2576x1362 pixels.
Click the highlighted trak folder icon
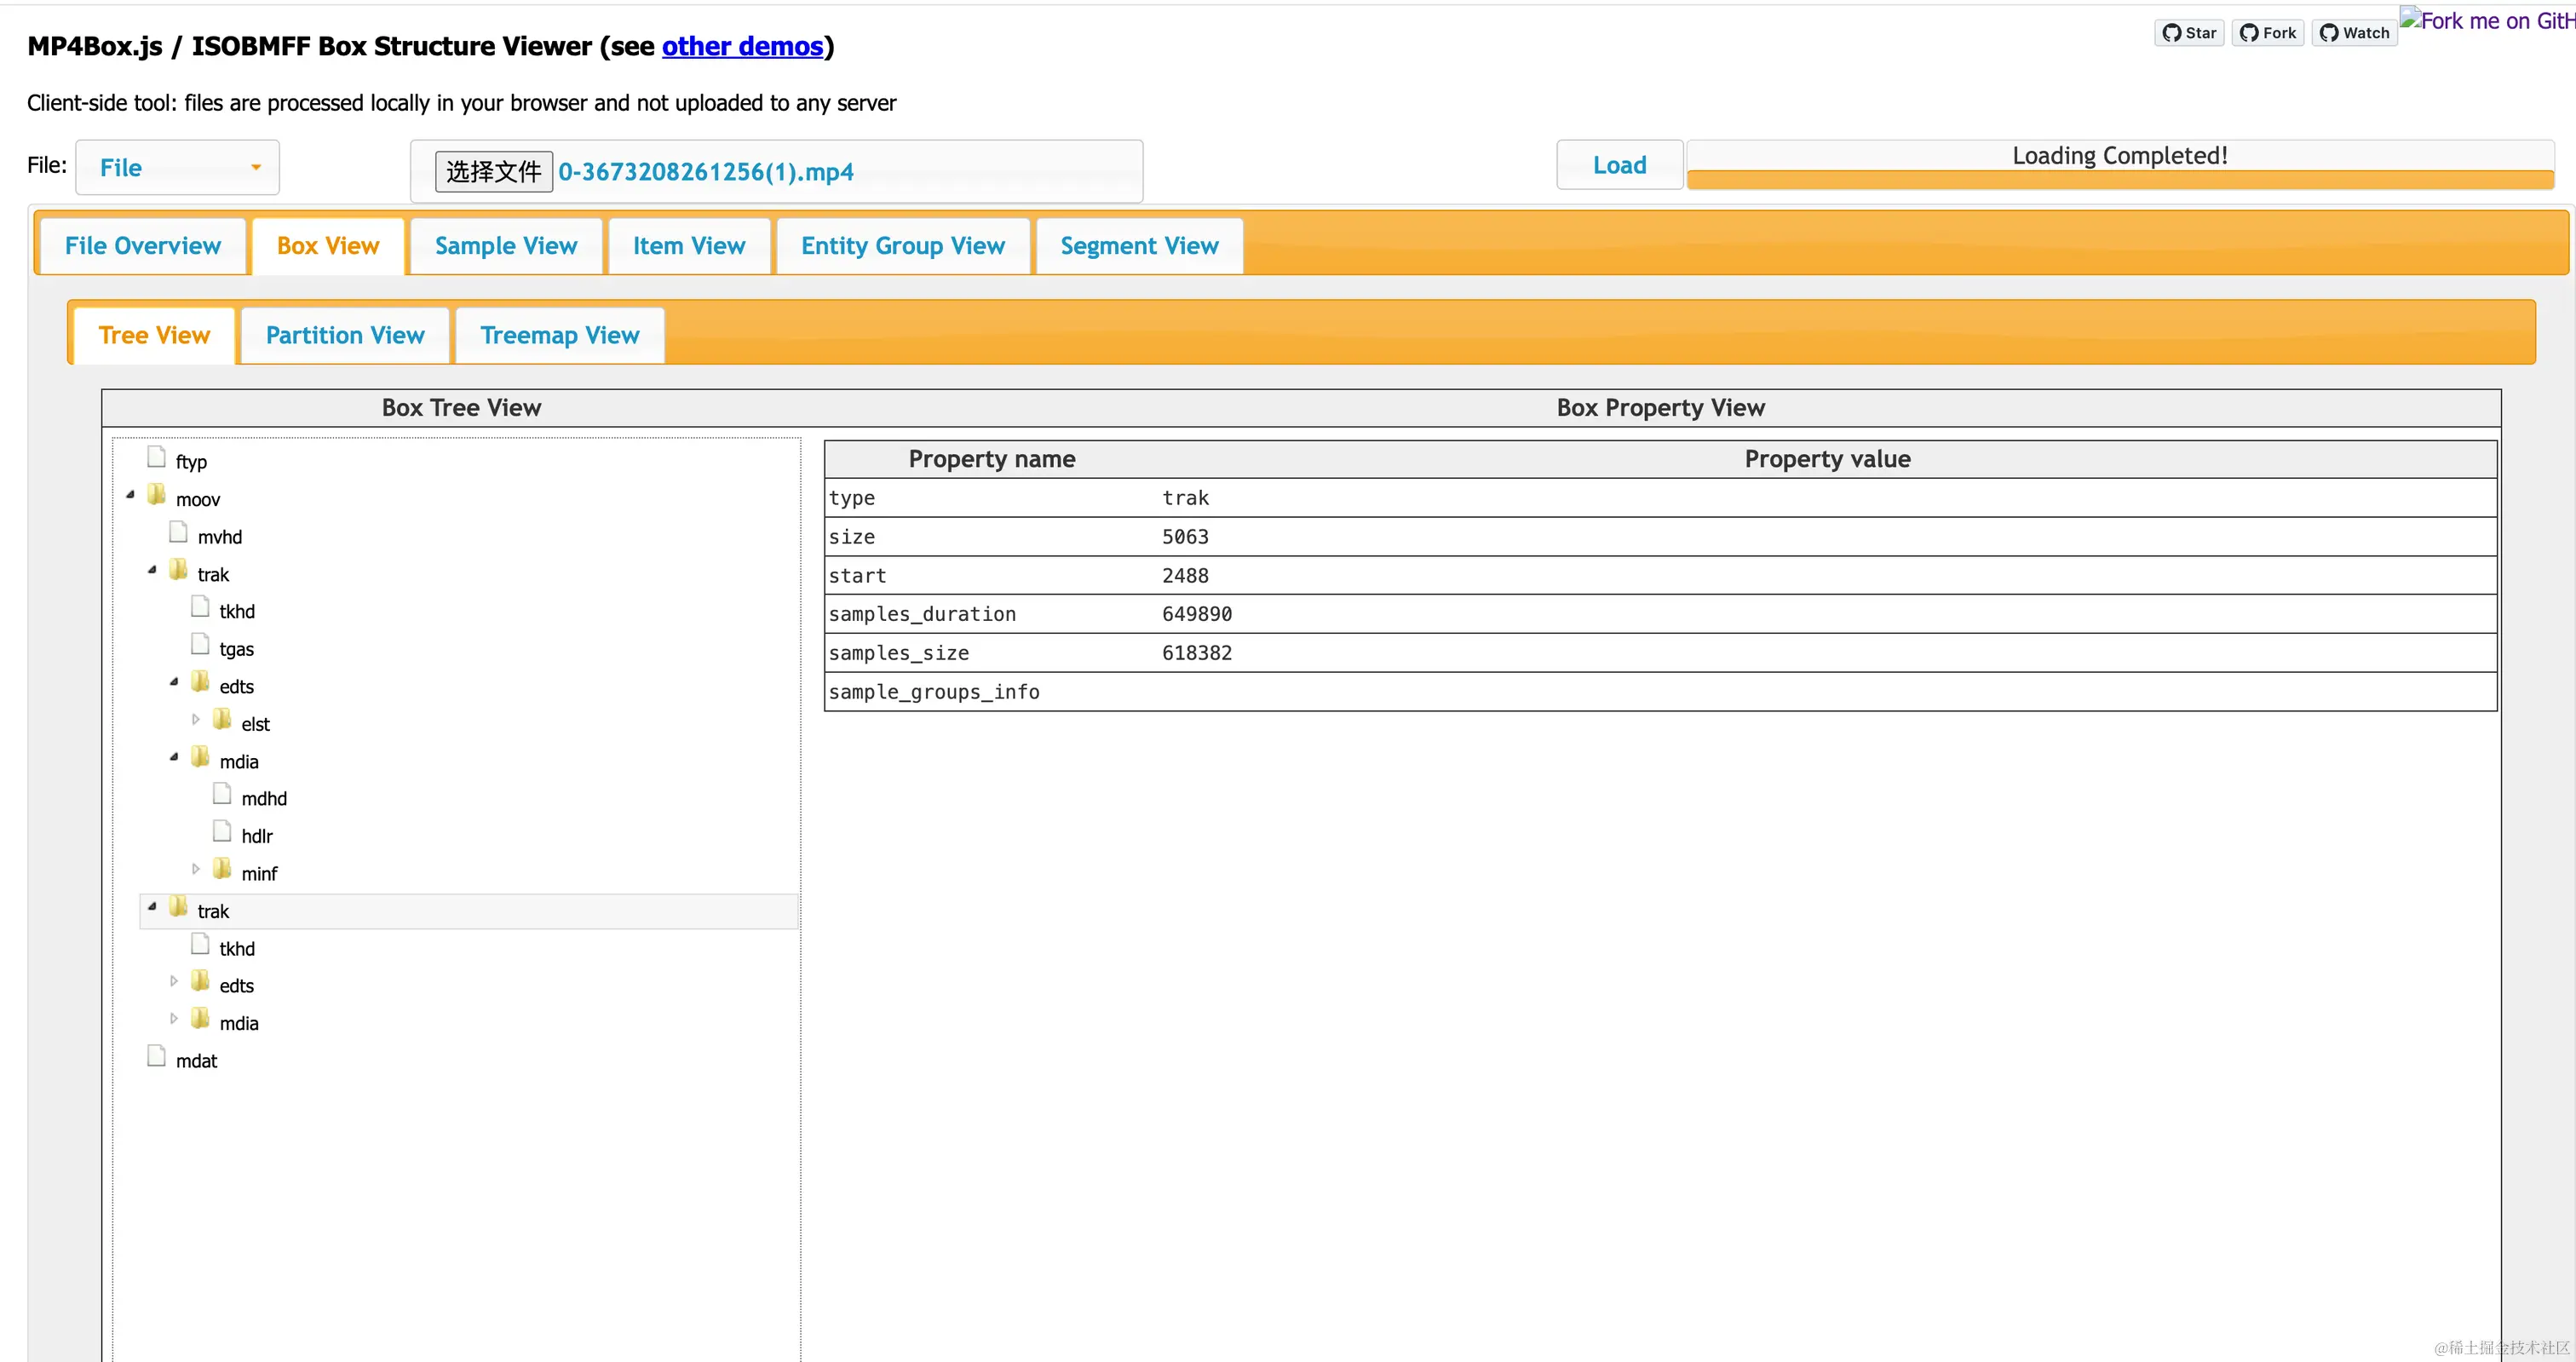pyautogui.click(x=179, y=907)
